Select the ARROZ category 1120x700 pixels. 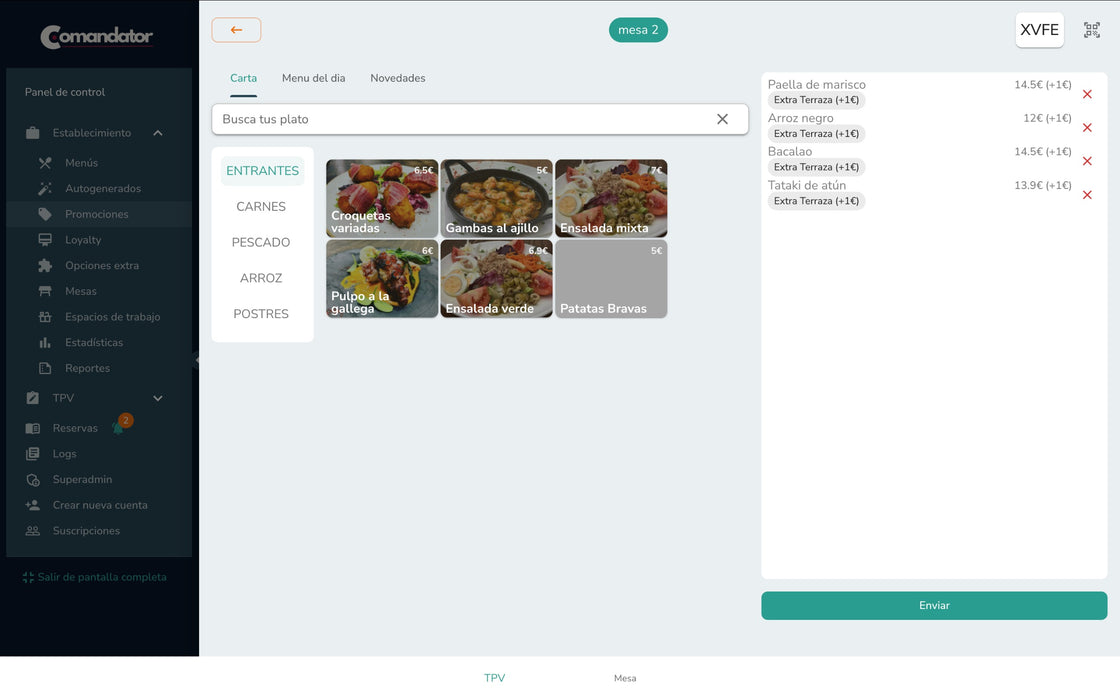pyautogui.click(x=261, y=278)
